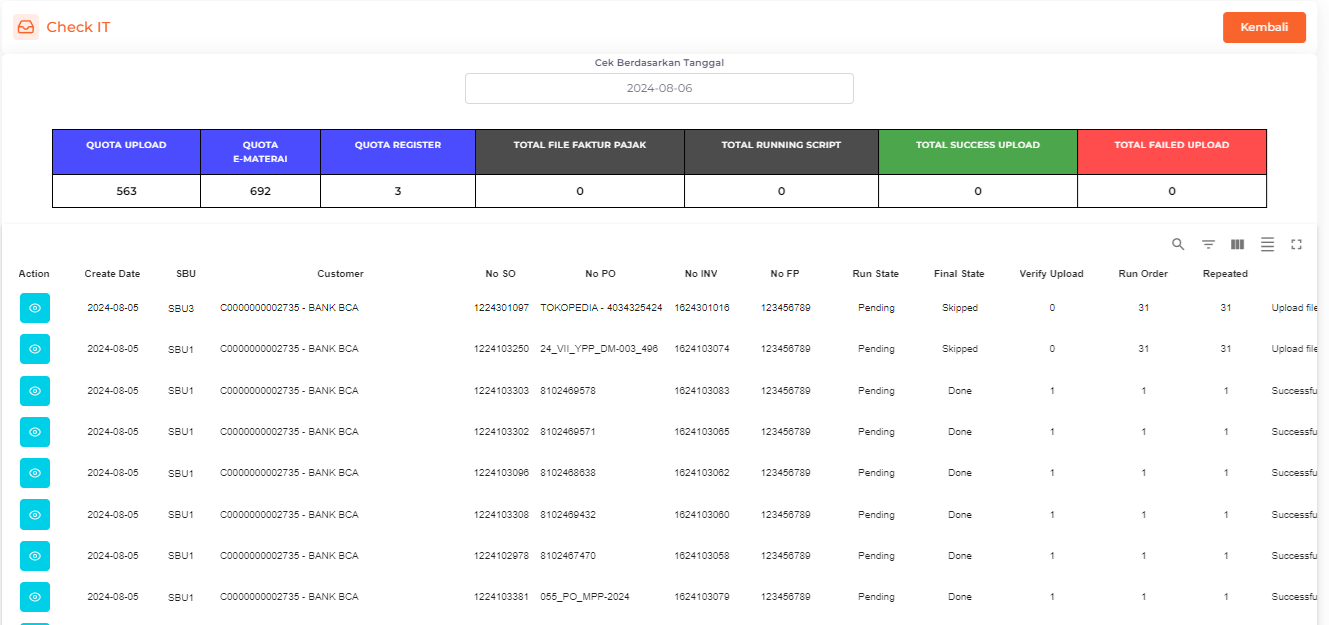This screenshot has width=1329, height=625.
Task: Click the table search magnifier icon
Action: coord(1178,244)
